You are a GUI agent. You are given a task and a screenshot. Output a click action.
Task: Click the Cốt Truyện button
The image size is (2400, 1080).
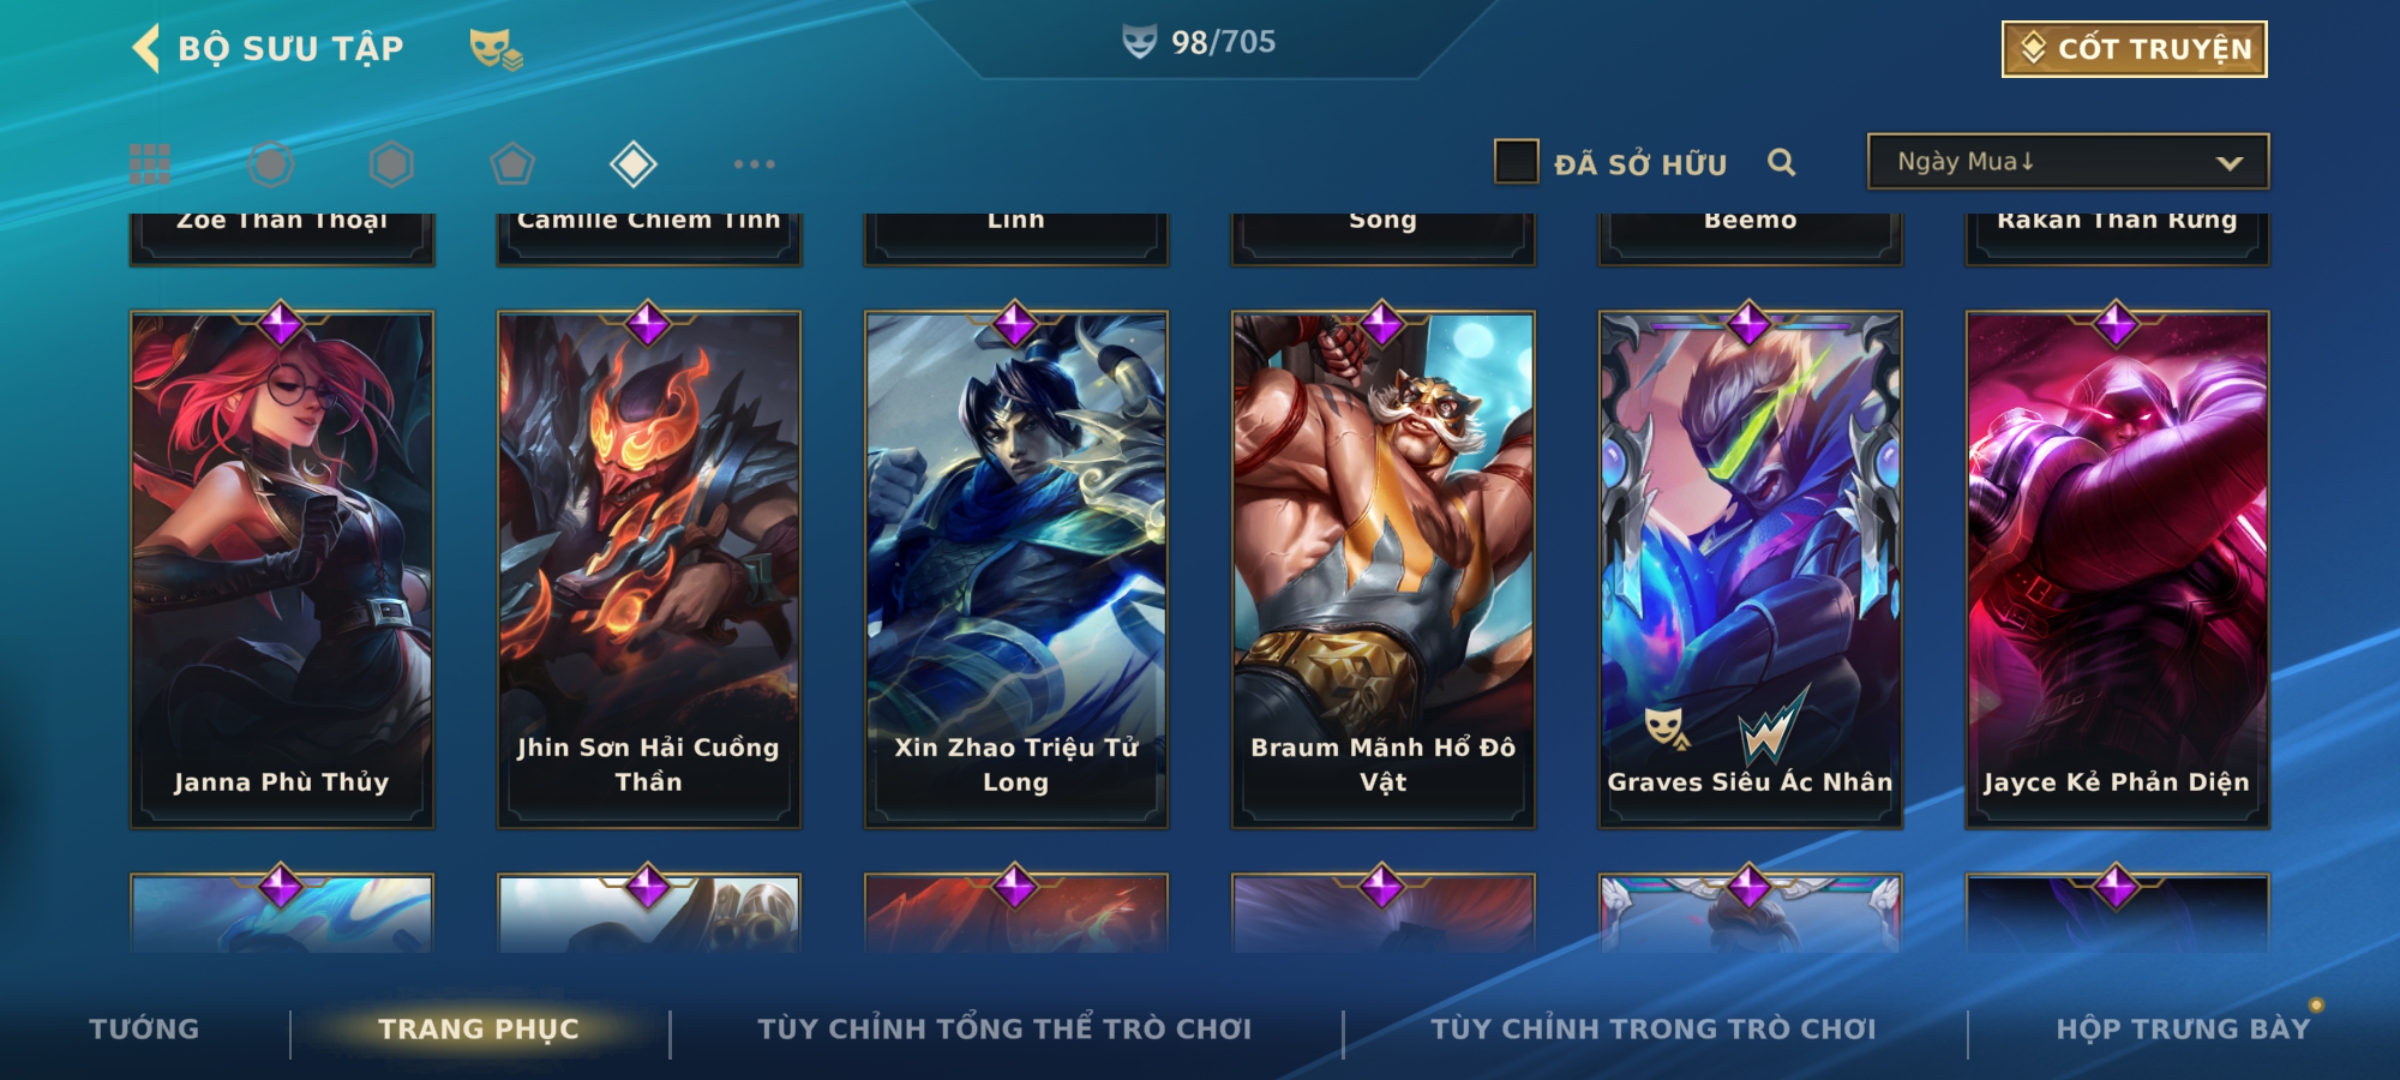tap(2134, 49)
